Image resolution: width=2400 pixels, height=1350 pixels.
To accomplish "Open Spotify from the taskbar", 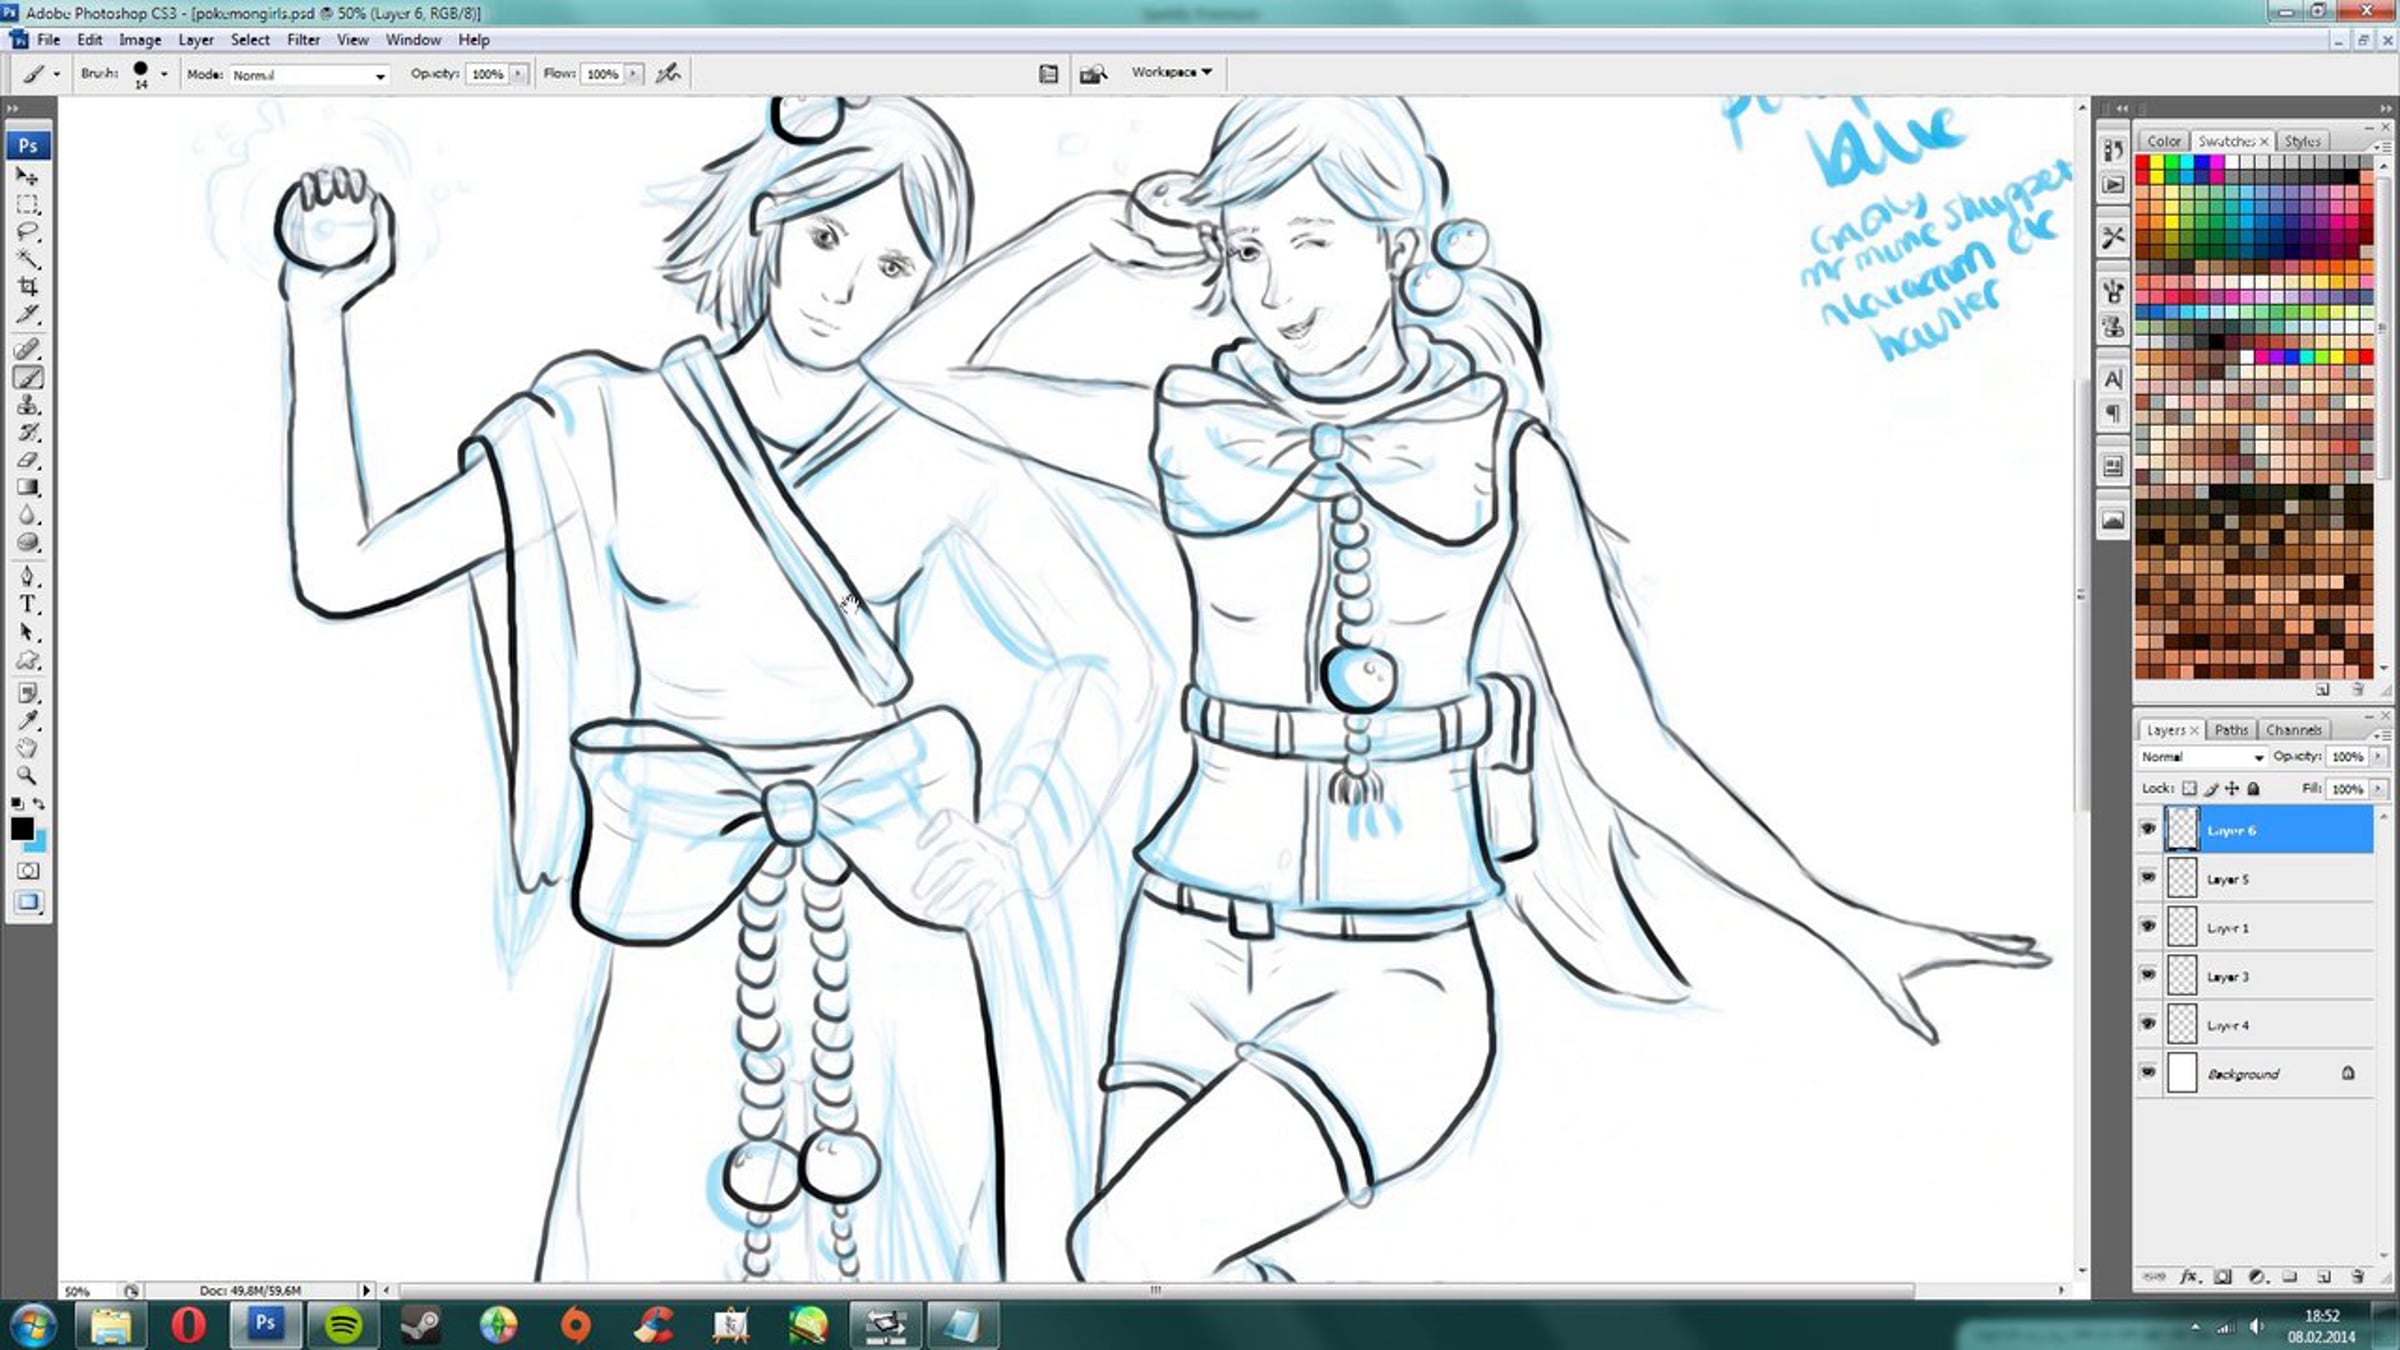I will pyautogui.click(x=343, y=1325).
